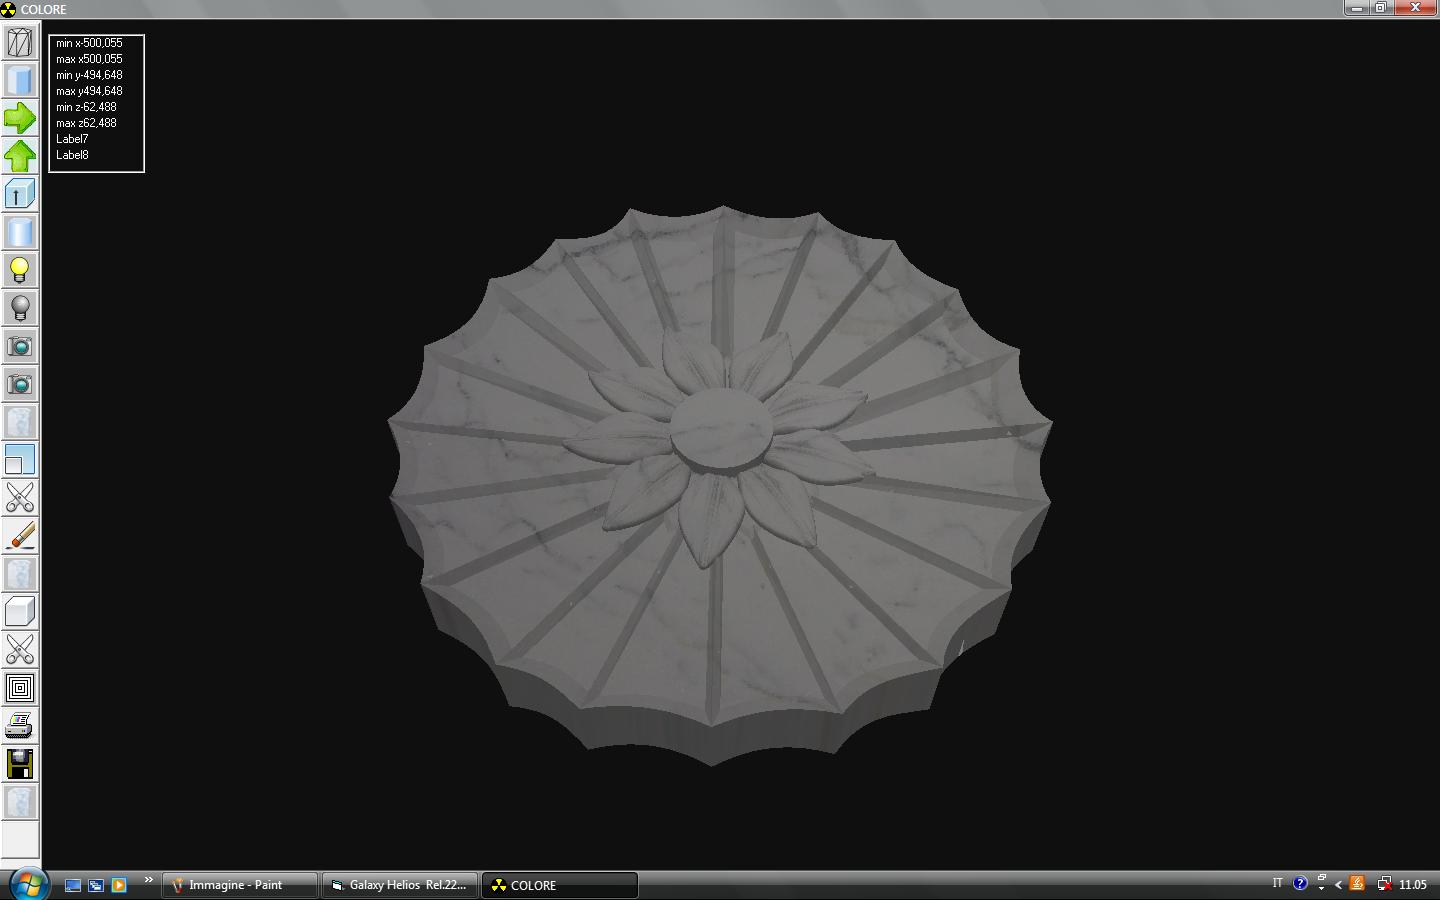Select the blue overlapping squares icon
This screenshot has height=900, width=1440.
point(20,460)
